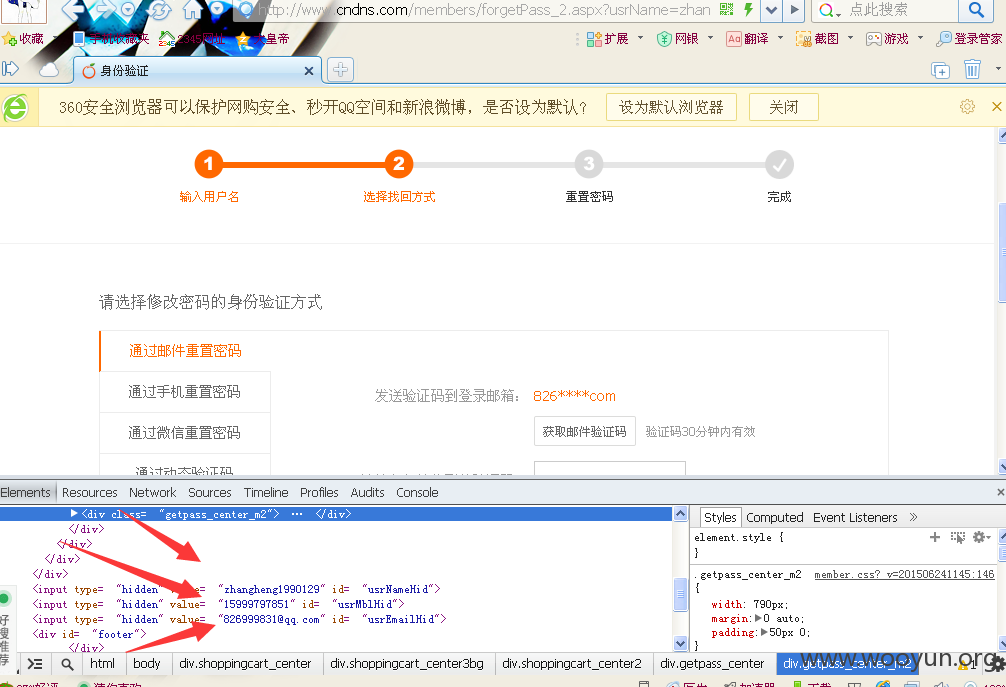This screenshot has width=1006, height=687.
Task: Switch to DevTools Profiles tab
Action: tap(319, 493)
